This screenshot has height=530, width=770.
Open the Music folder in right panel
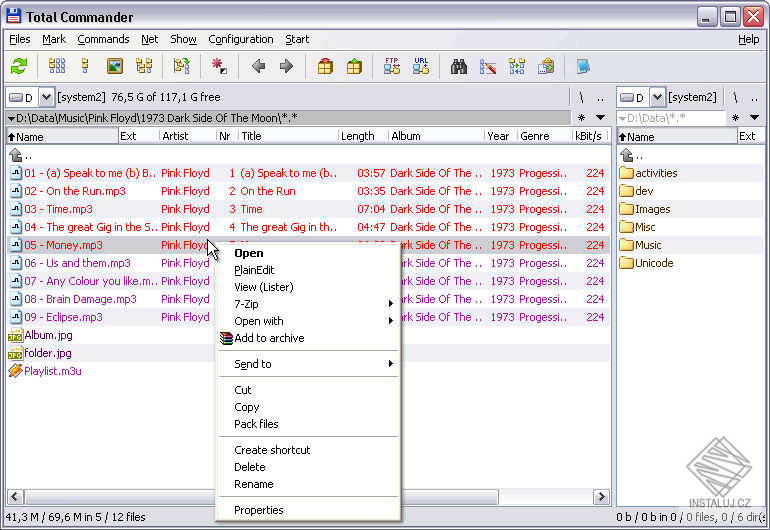pos(647,245)
